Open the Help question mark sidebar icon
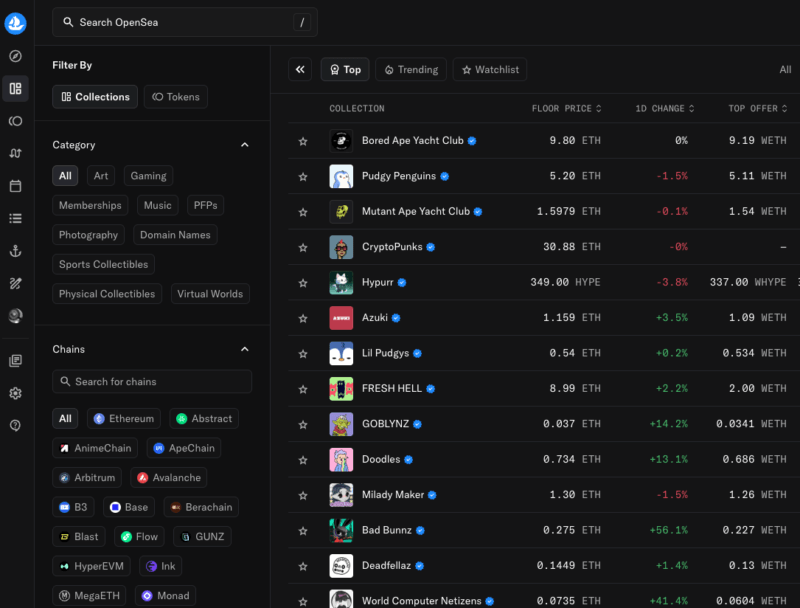 [15, 425]
